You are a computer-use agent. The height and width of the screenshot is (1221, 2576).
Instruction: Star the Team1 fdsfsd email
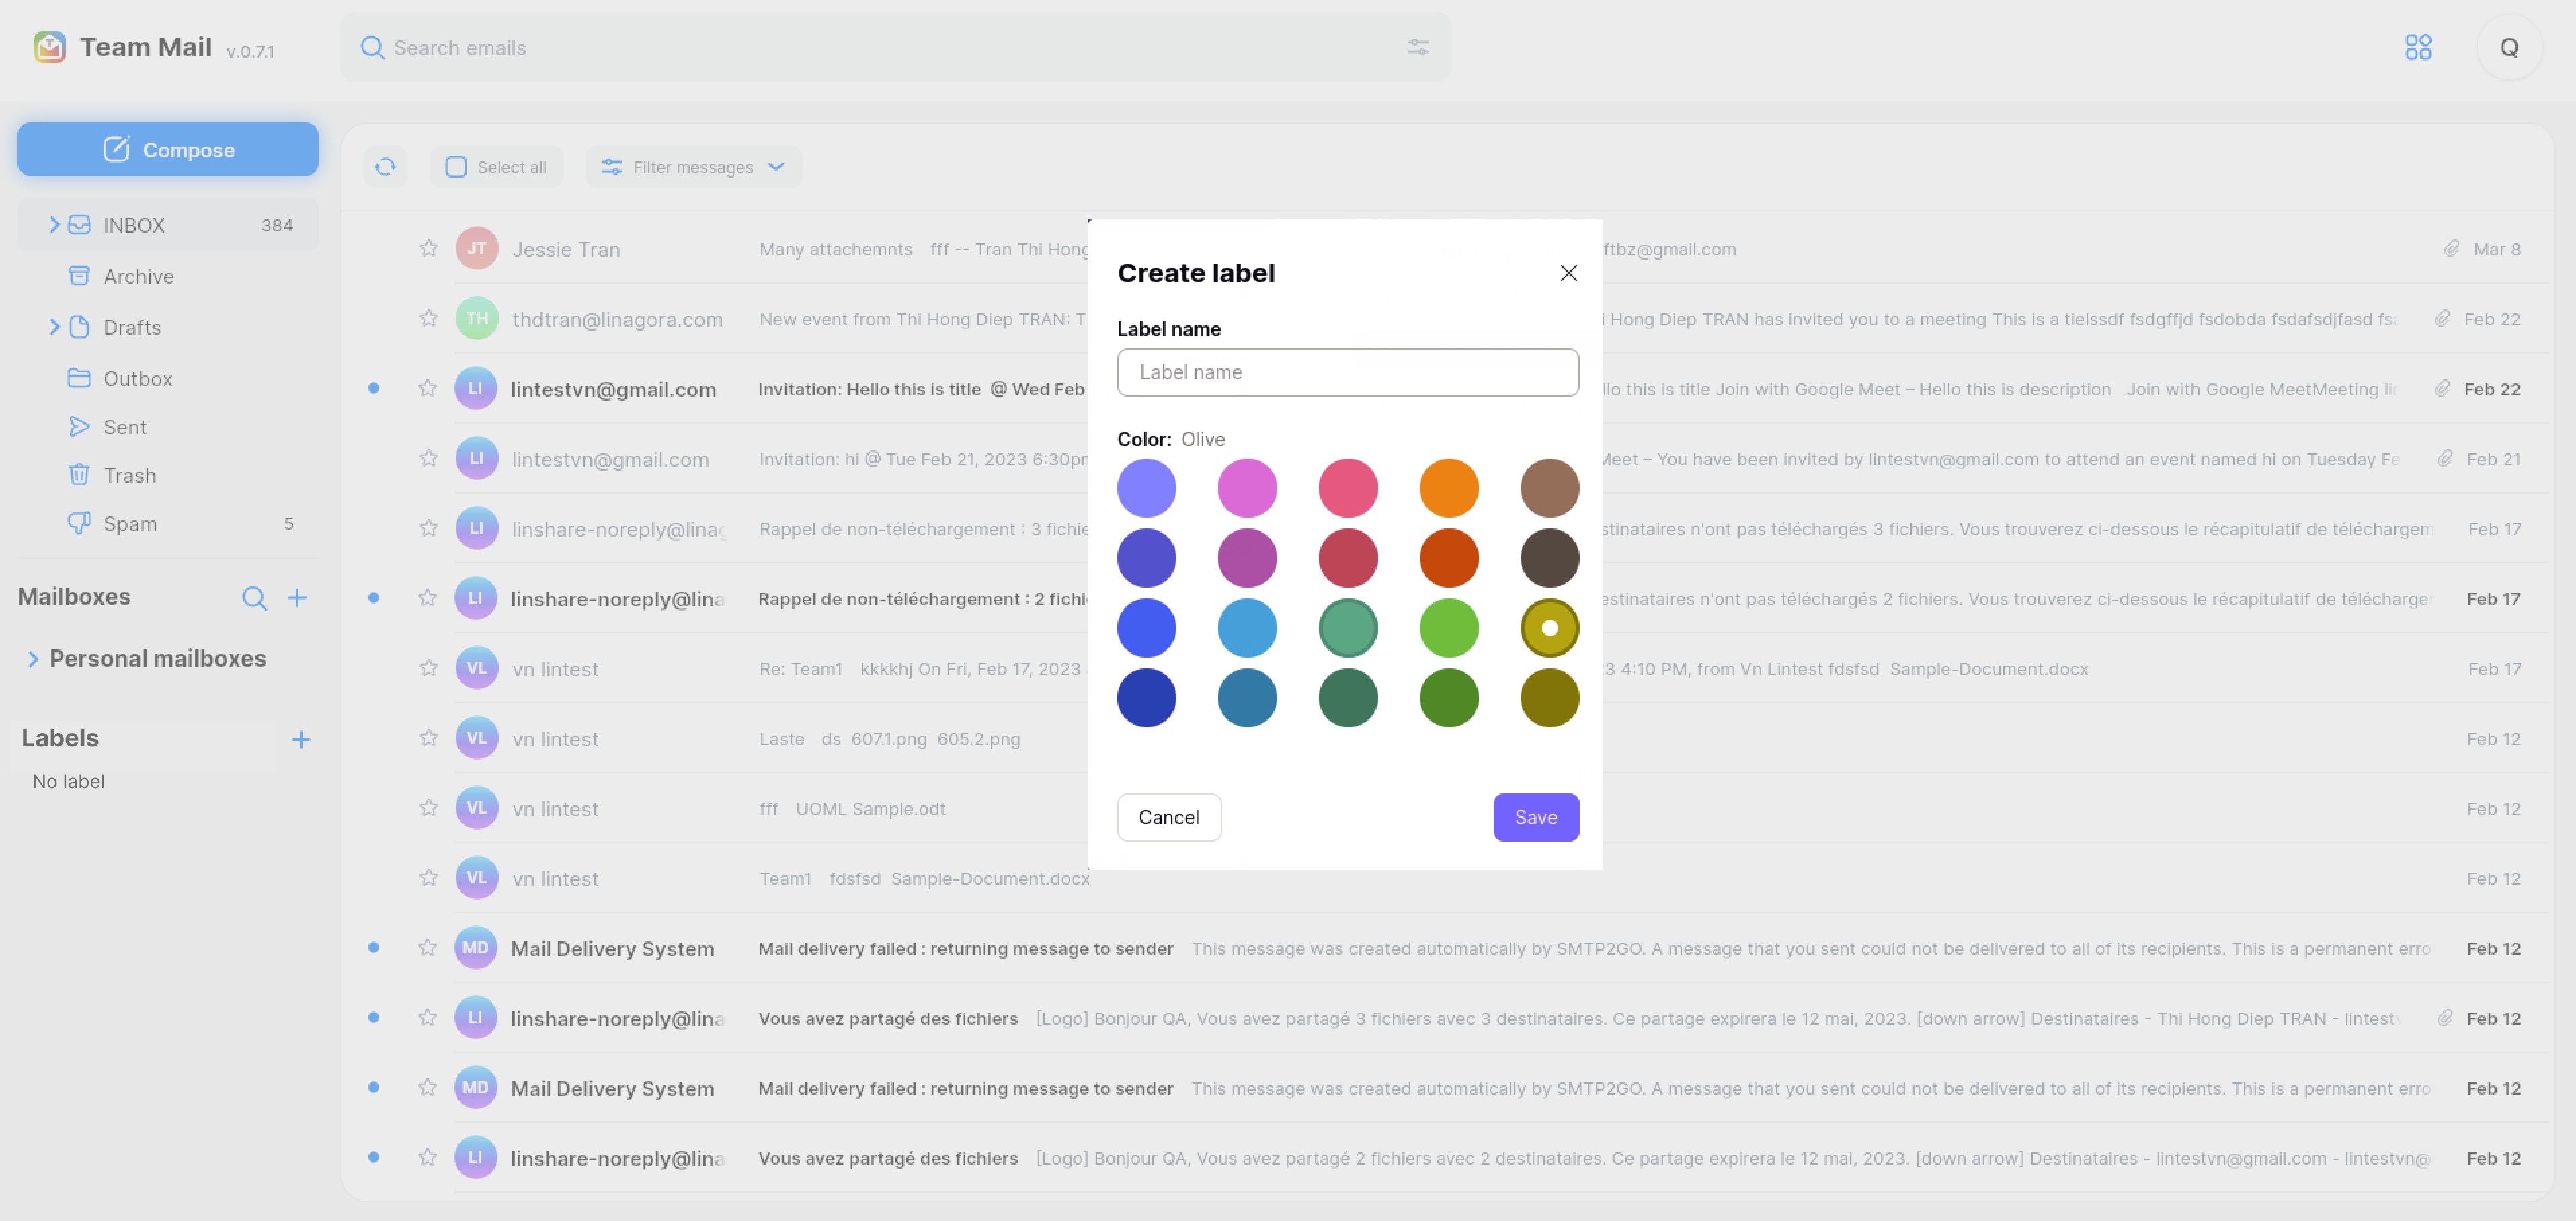tap(428, 878)
